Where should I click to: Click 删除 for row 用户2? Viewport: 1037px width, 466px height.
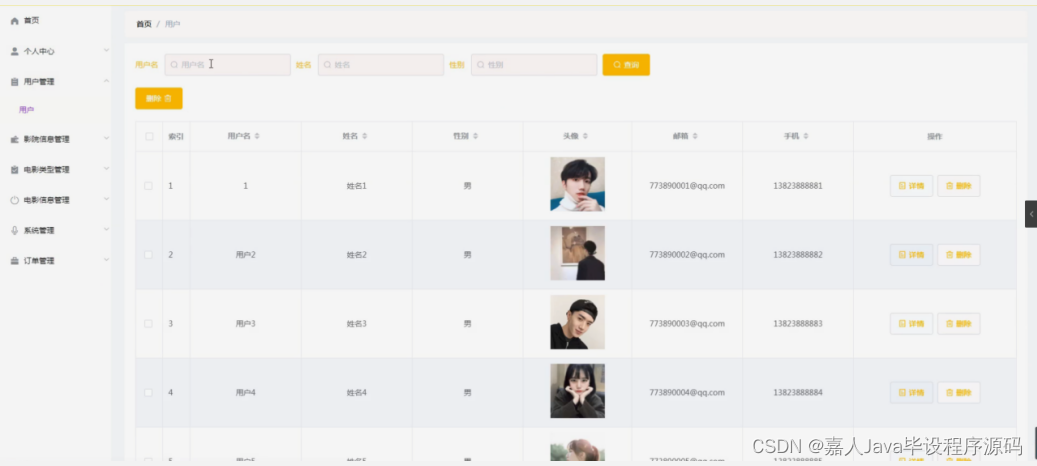[958, 255]
